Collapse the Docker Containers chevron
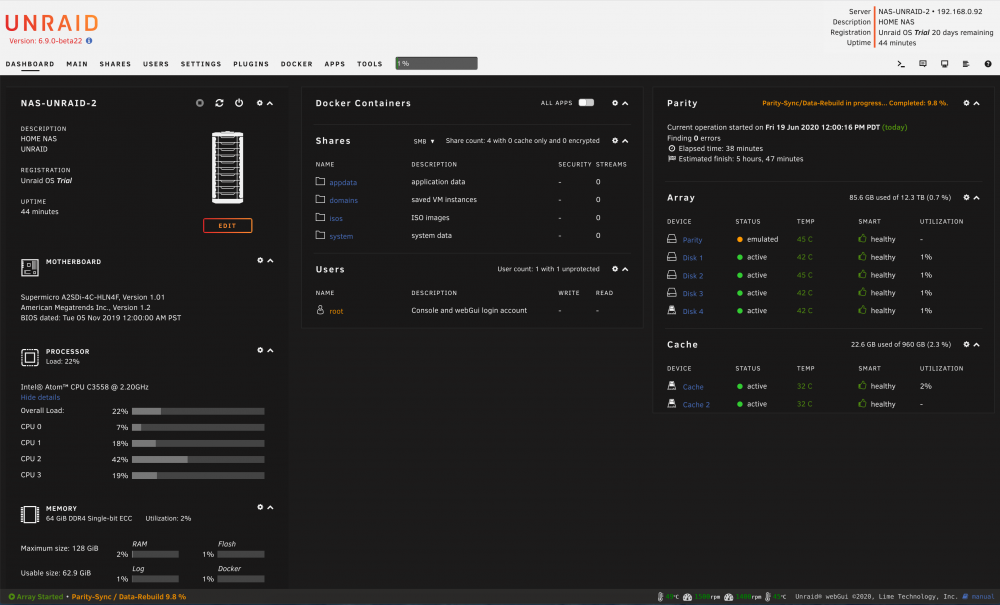The image size is (1000, 605). 625,103
